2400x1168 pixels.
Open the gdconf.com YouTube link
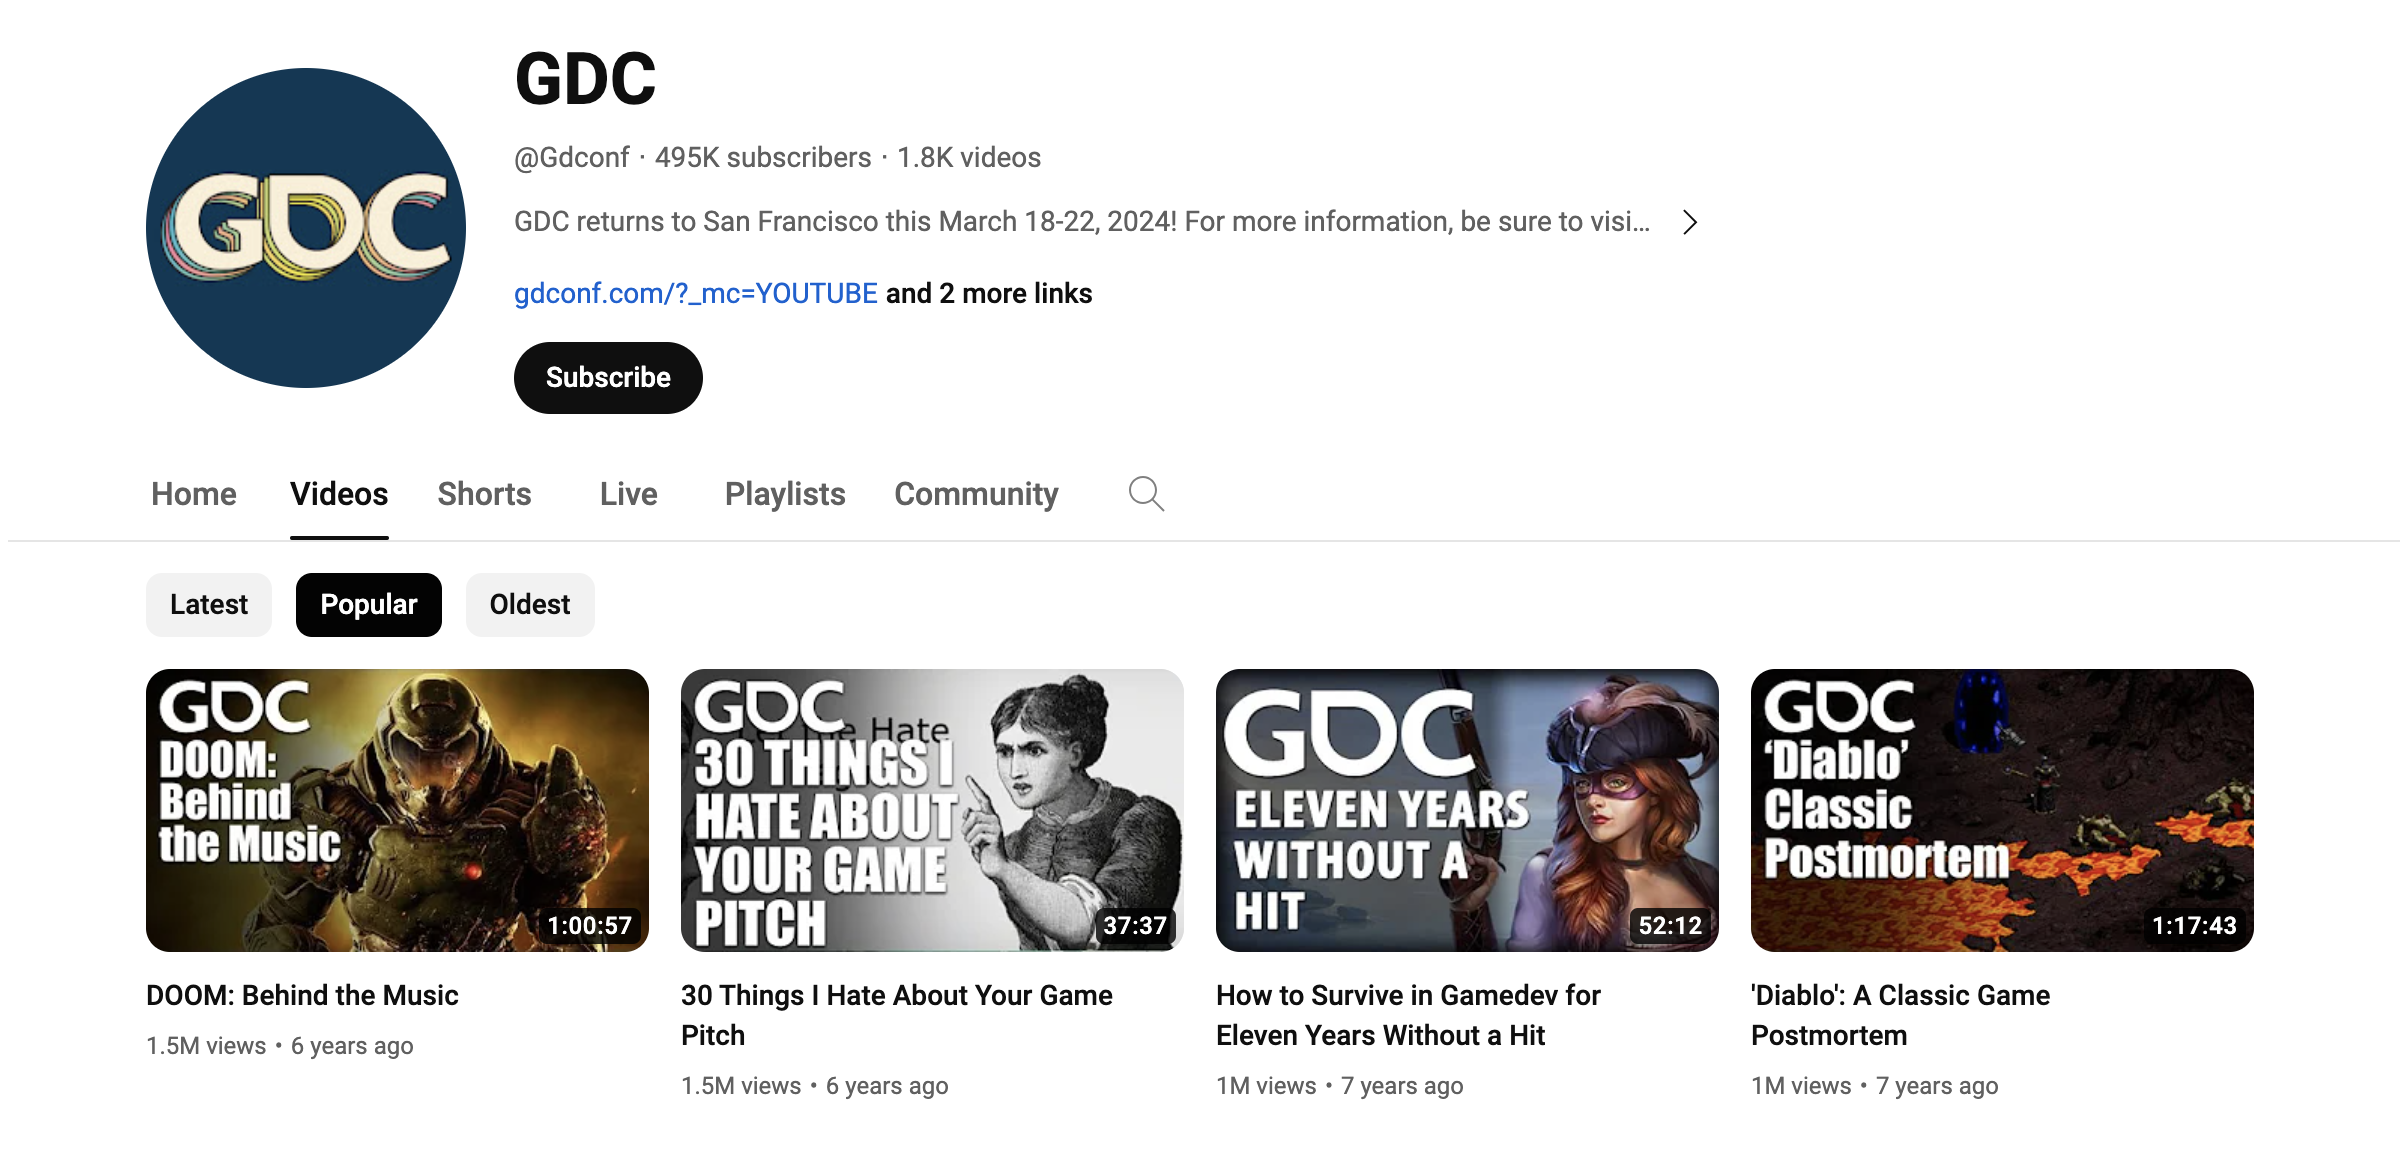(695, 293)
